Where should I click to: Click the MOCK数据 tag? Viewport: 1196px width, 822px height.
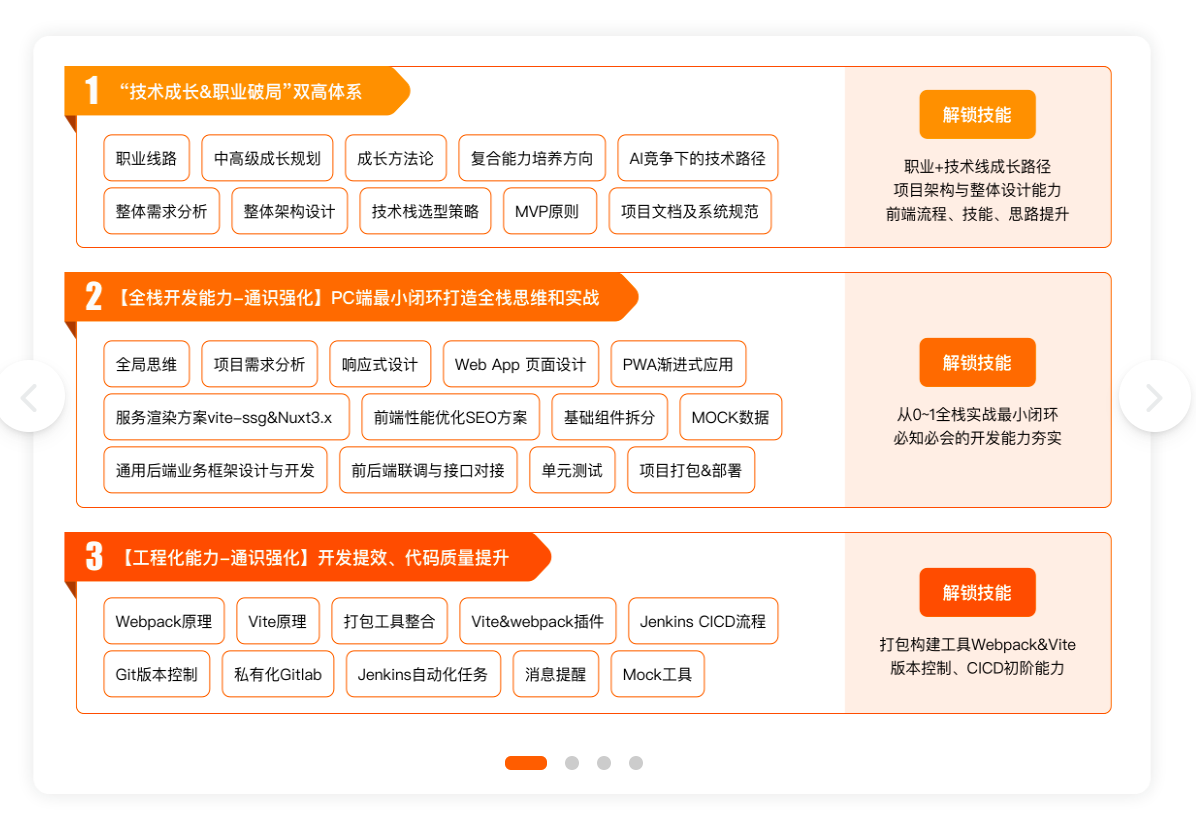[730, 417]
